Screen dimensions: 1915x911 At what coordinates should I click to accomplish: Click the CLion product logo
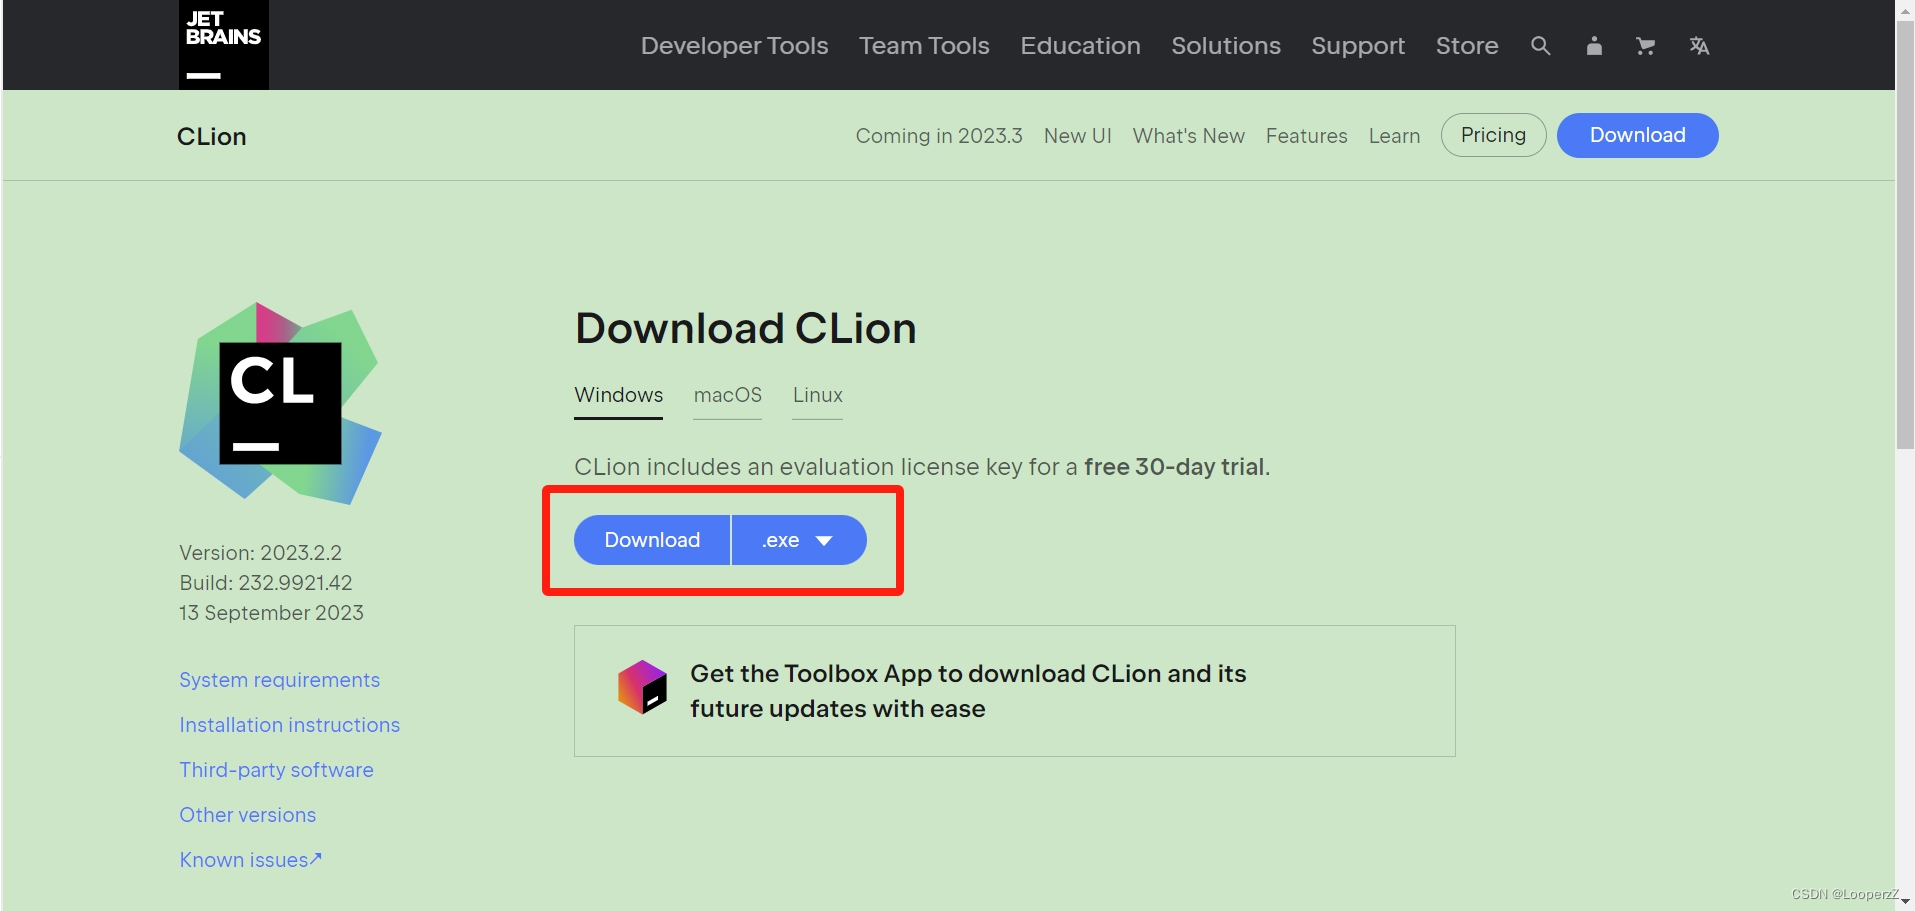click(x=280, y=403)
